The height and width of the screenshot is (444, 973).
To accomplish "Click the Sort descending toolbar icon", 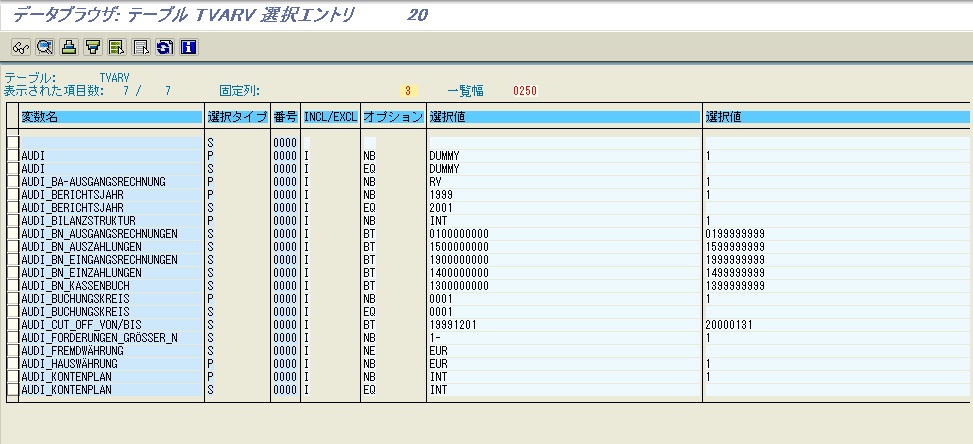I will (92, 46).
